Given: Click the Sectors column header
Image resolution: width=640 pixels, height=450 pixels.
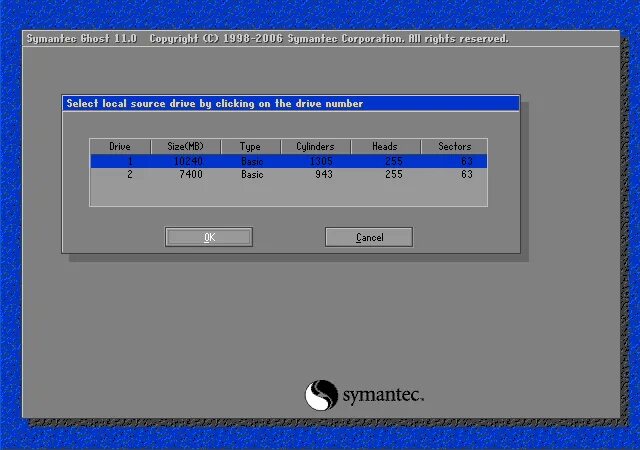Looking at the screenshot, I should pos(454,147).
